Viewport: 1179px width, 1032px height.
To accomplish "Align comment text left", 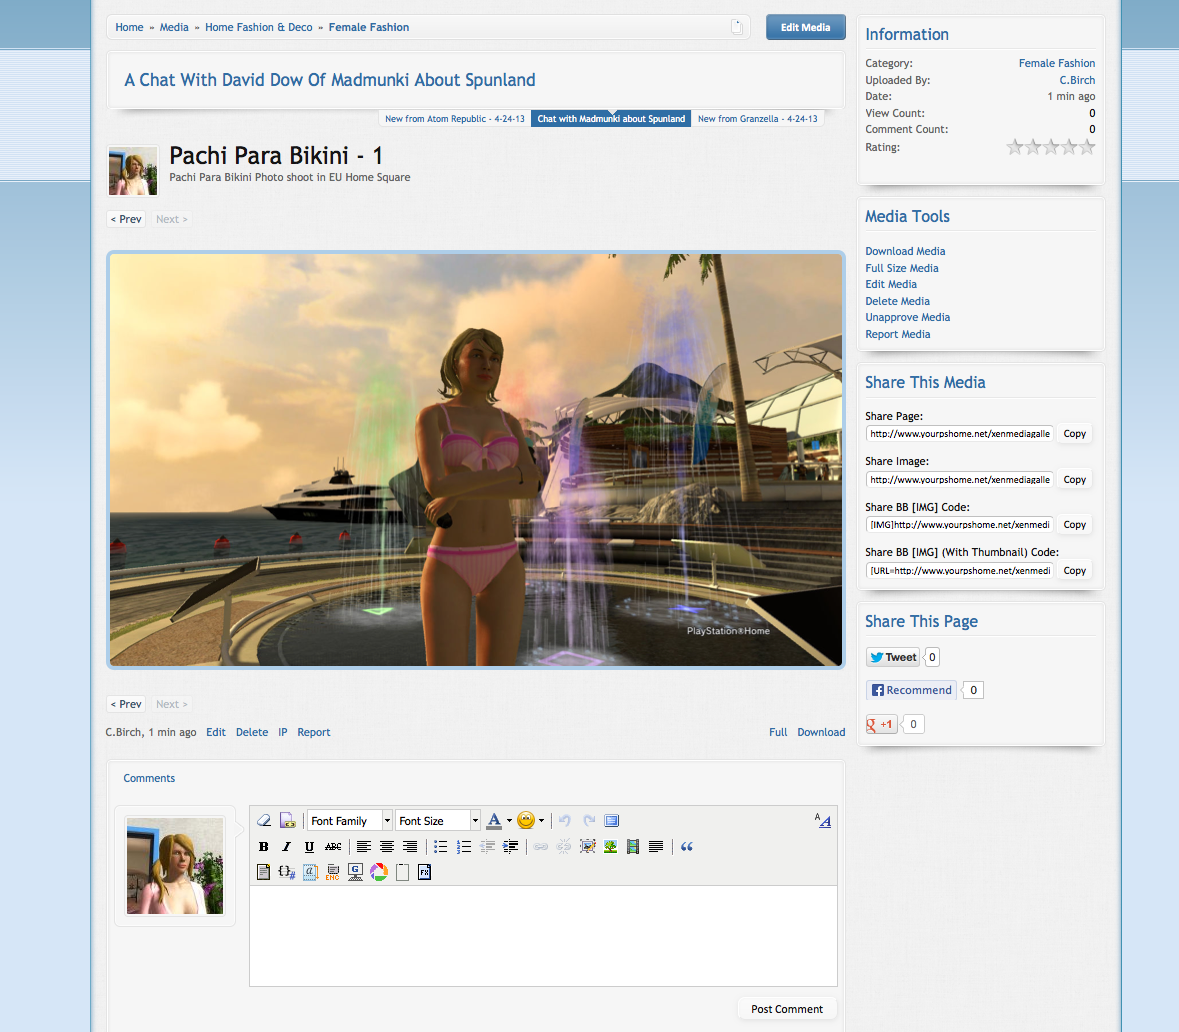I will [364, 847].
